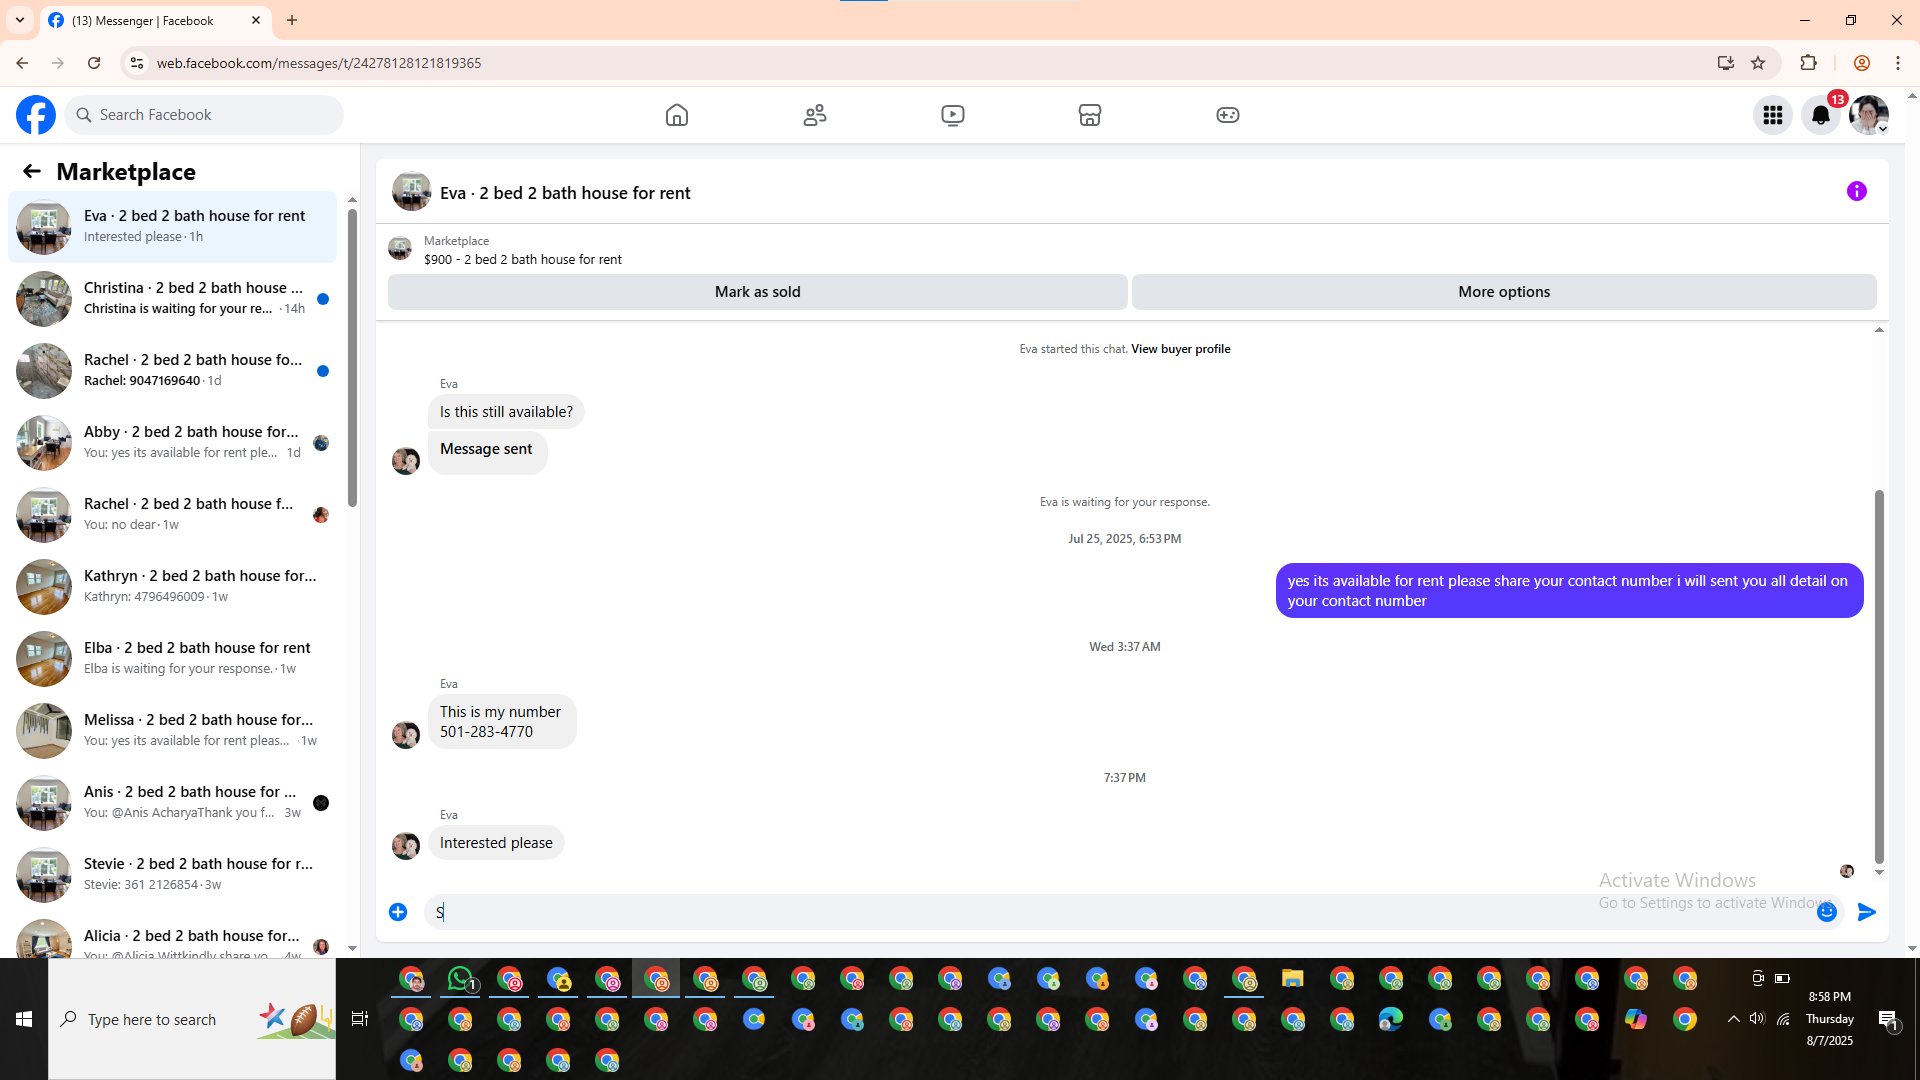Open the Facebook menu grid icon
This screenshot has width=1920, height=1080.
(1773, 115)
